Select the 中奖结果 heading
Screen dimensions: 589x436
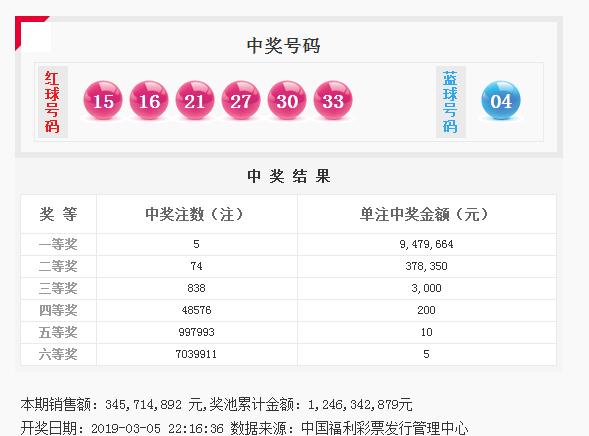tap(288, 176)
